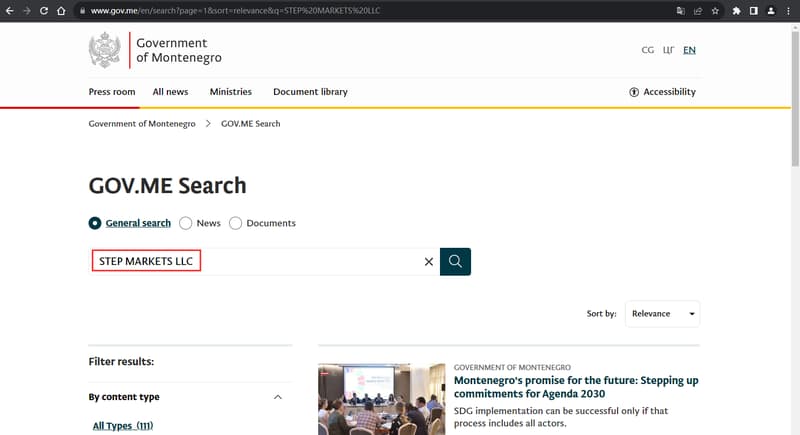800x435 pixels.
Task: Click the Filter results heading
Action: coord(121,362)
